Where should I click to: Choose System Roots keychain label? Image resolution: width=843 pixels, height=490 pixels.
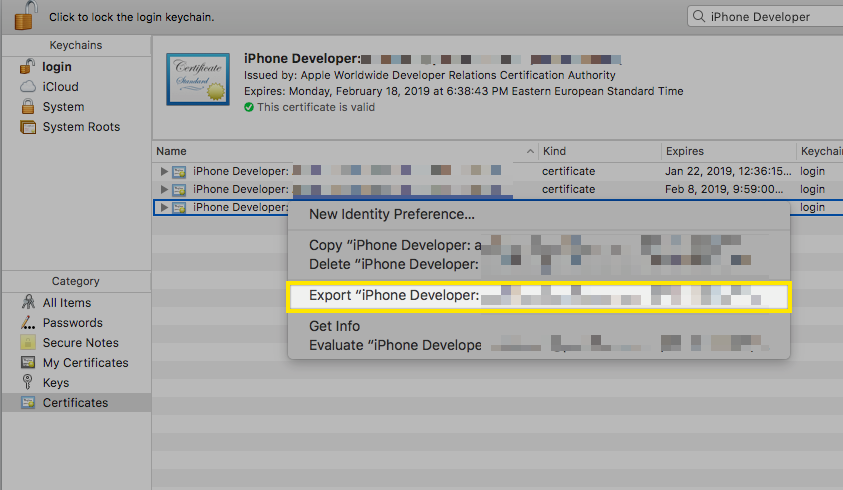pos(81,127)
